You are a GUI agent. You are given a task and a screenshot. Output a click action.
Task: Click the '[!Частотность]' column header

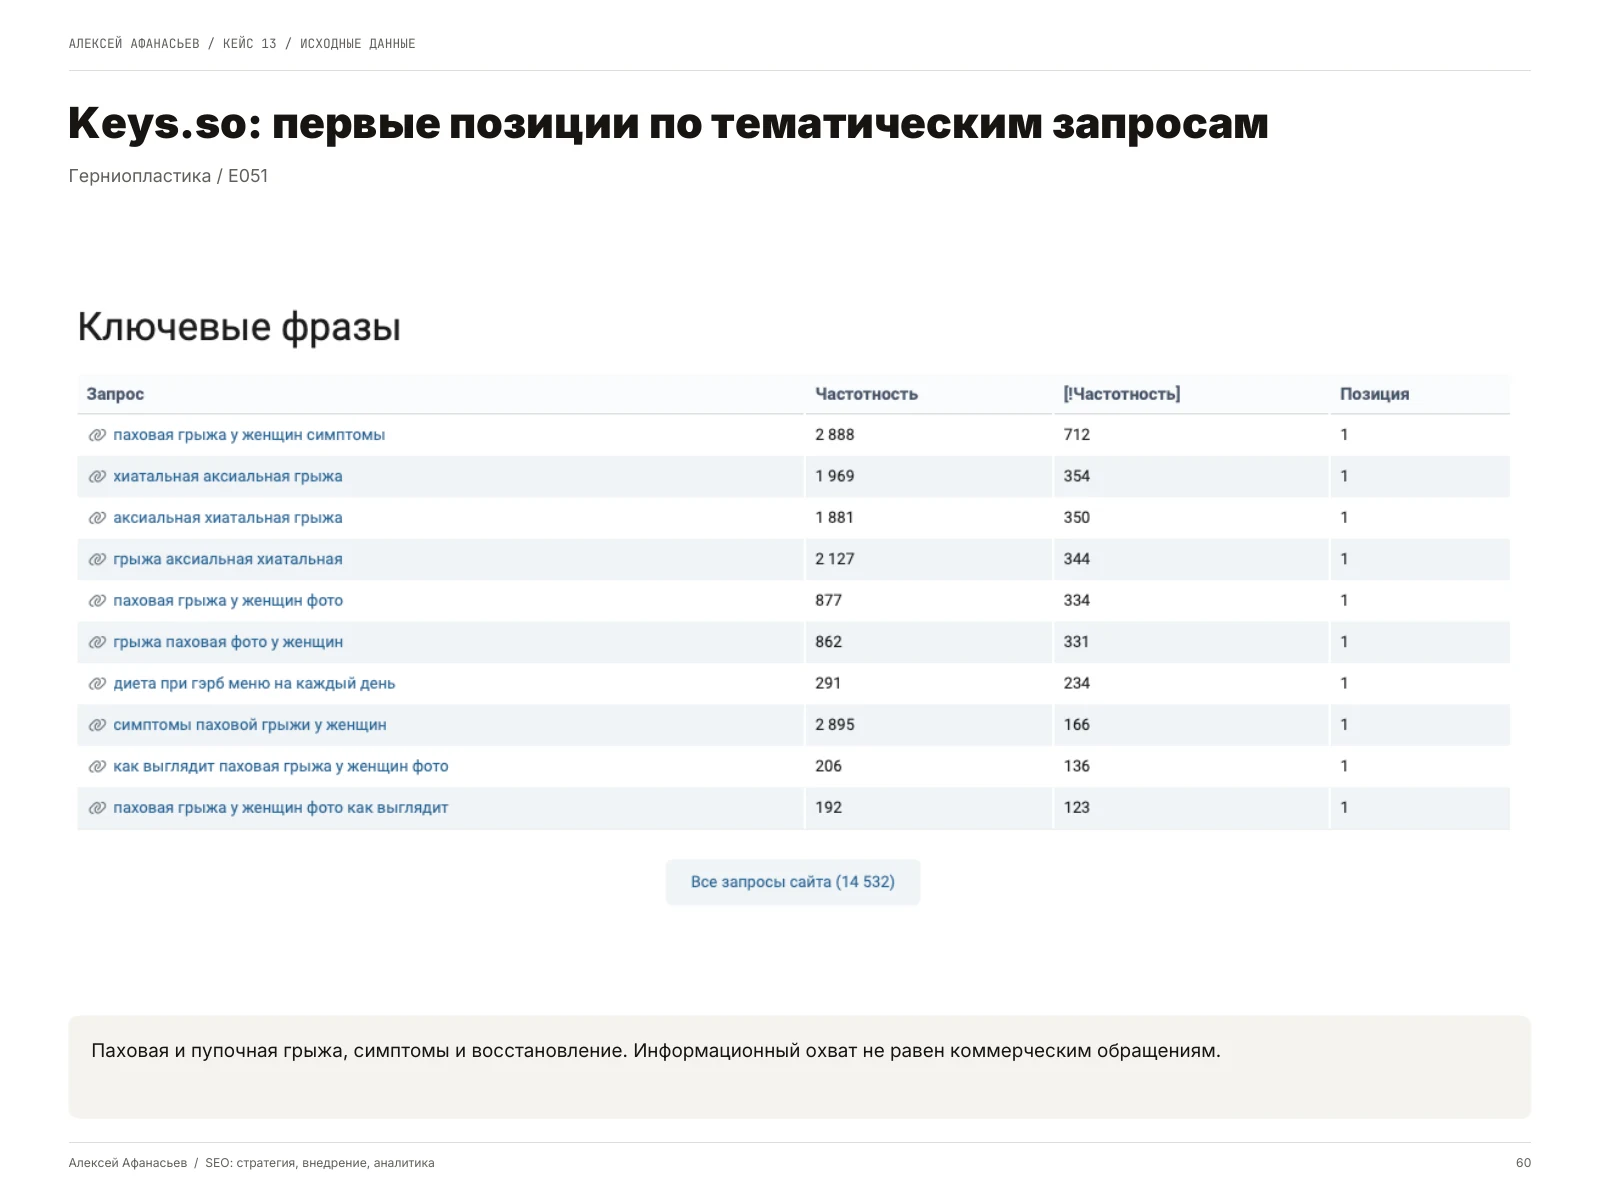tap(1122, 394)
